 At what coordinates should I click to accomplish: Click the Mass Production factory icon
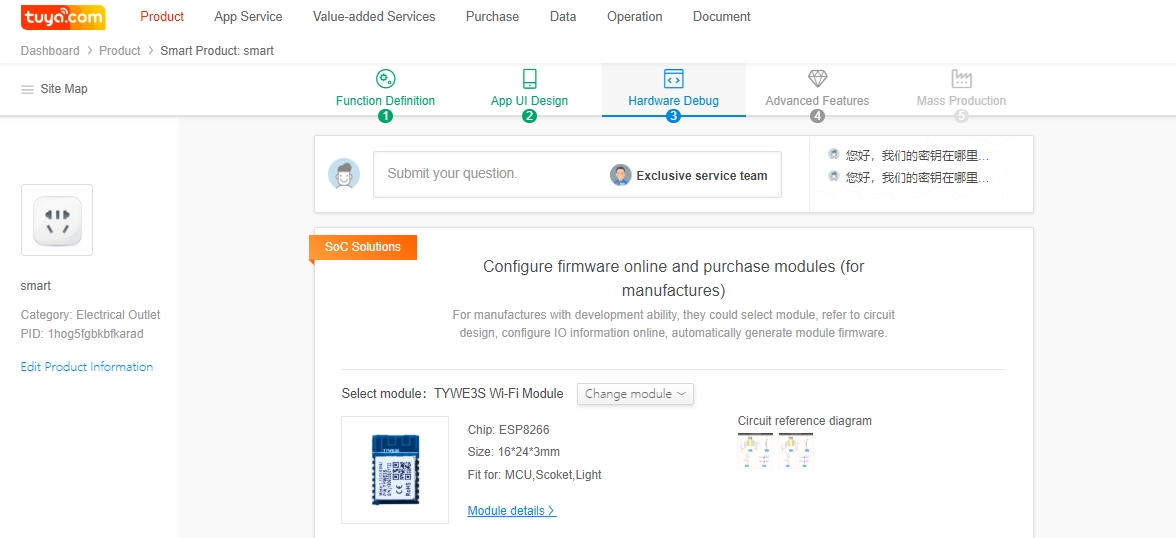(x=962, y=79)
